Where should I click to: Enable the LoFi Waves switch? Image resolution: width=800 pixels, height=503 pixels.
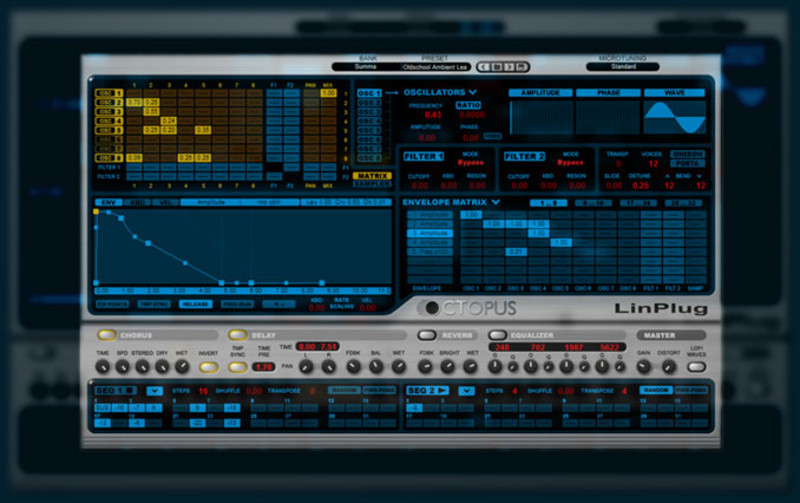point(696,367)
